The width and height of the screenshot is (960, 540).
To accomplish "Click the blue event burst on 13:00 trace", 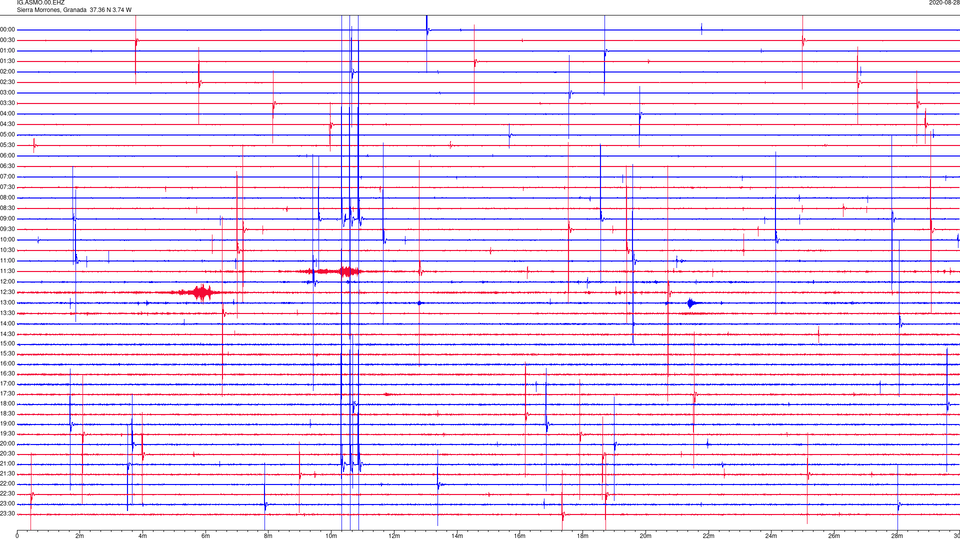I will click(692, 302).
